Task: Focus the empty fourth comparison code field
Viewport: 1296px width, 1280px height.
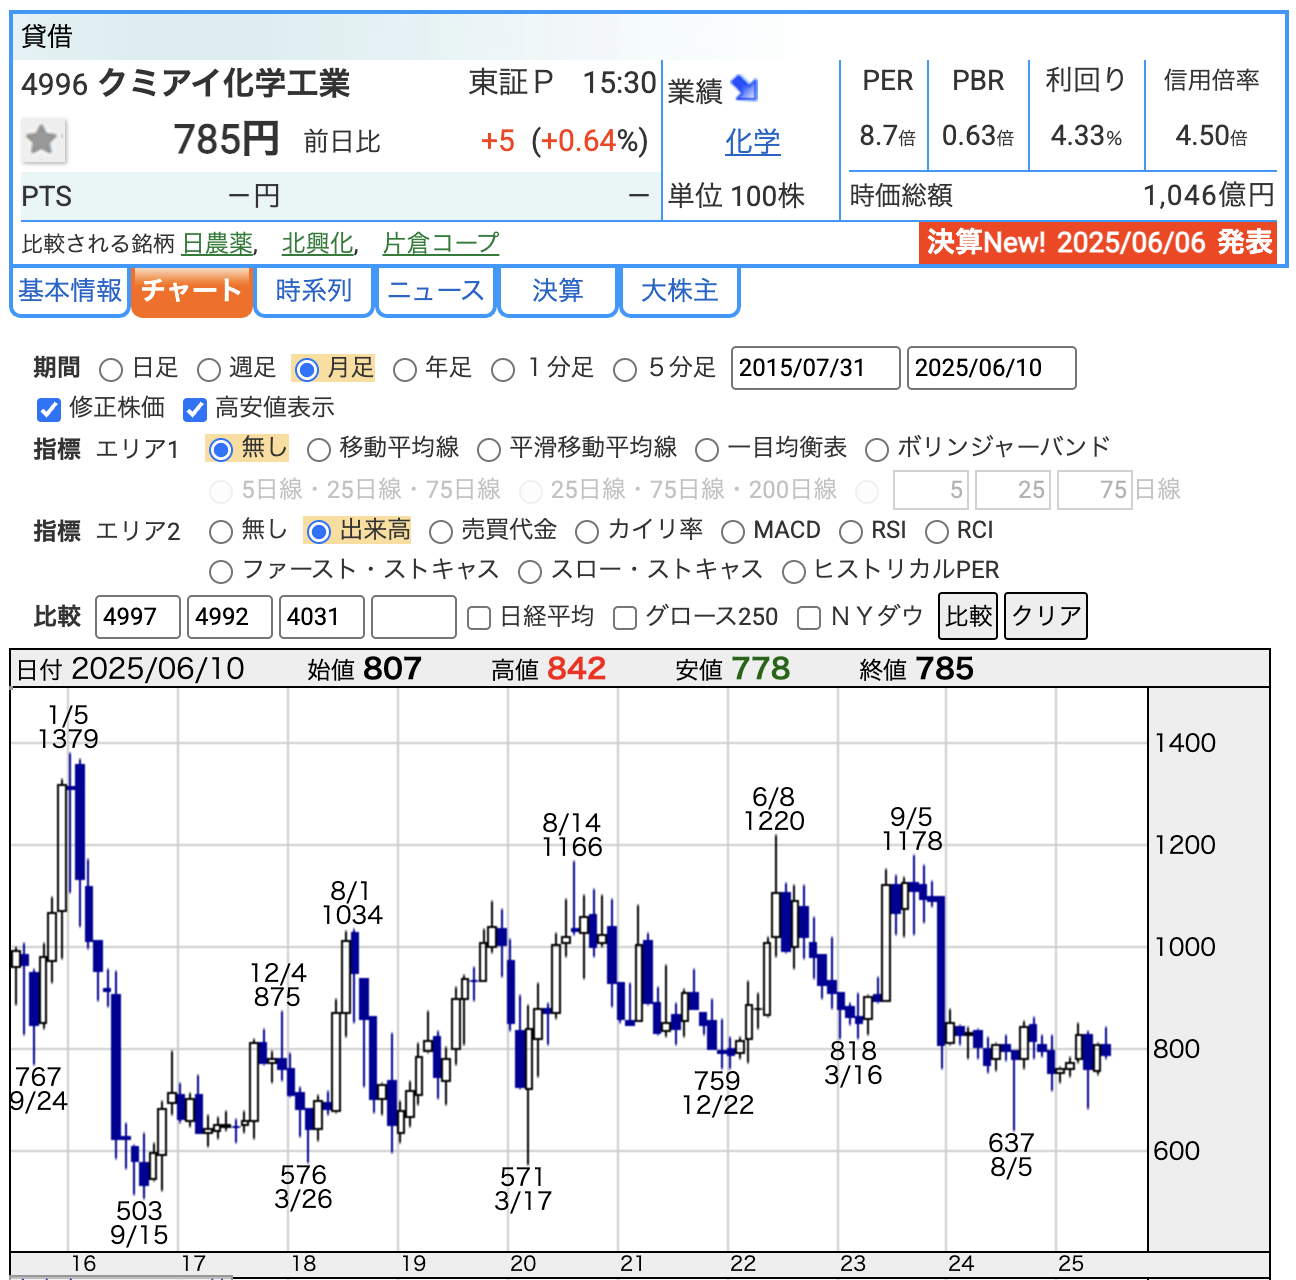Action: tap(414, 617)
